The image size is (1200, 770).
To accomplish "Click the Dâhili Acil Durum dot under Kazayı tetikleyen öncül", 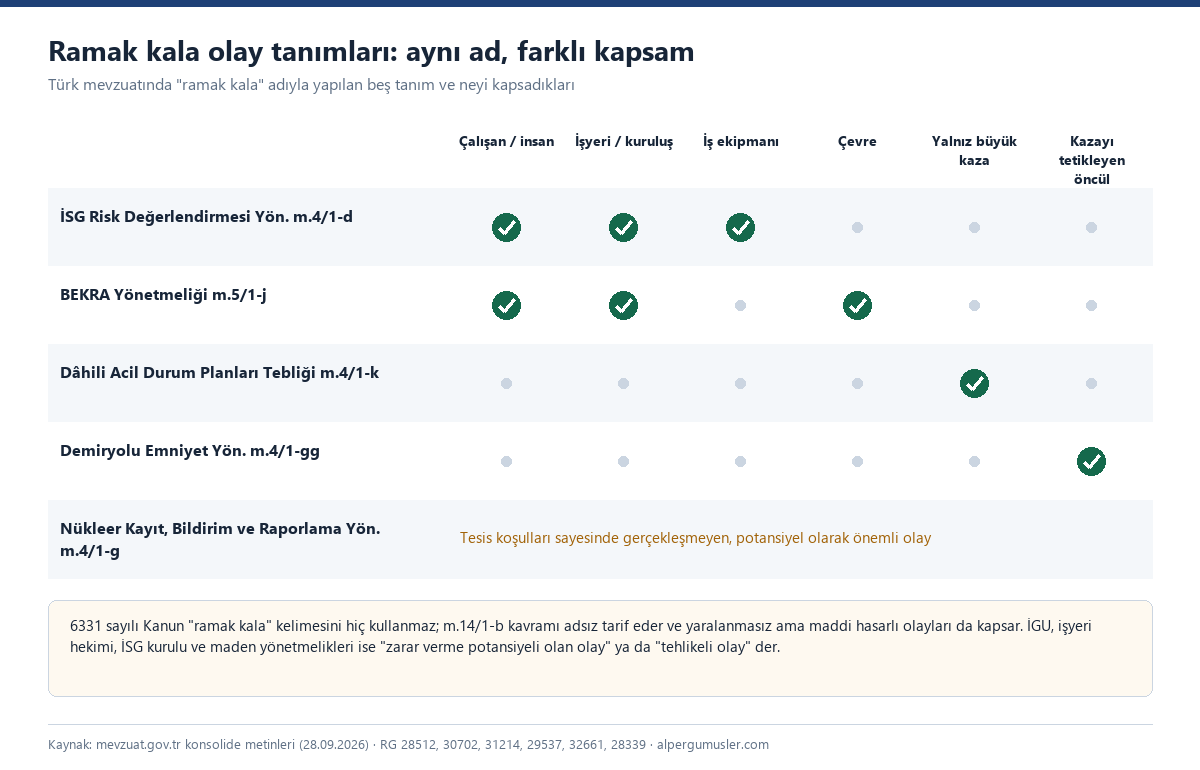I will pyautogui.click(x=1091, y=384).
